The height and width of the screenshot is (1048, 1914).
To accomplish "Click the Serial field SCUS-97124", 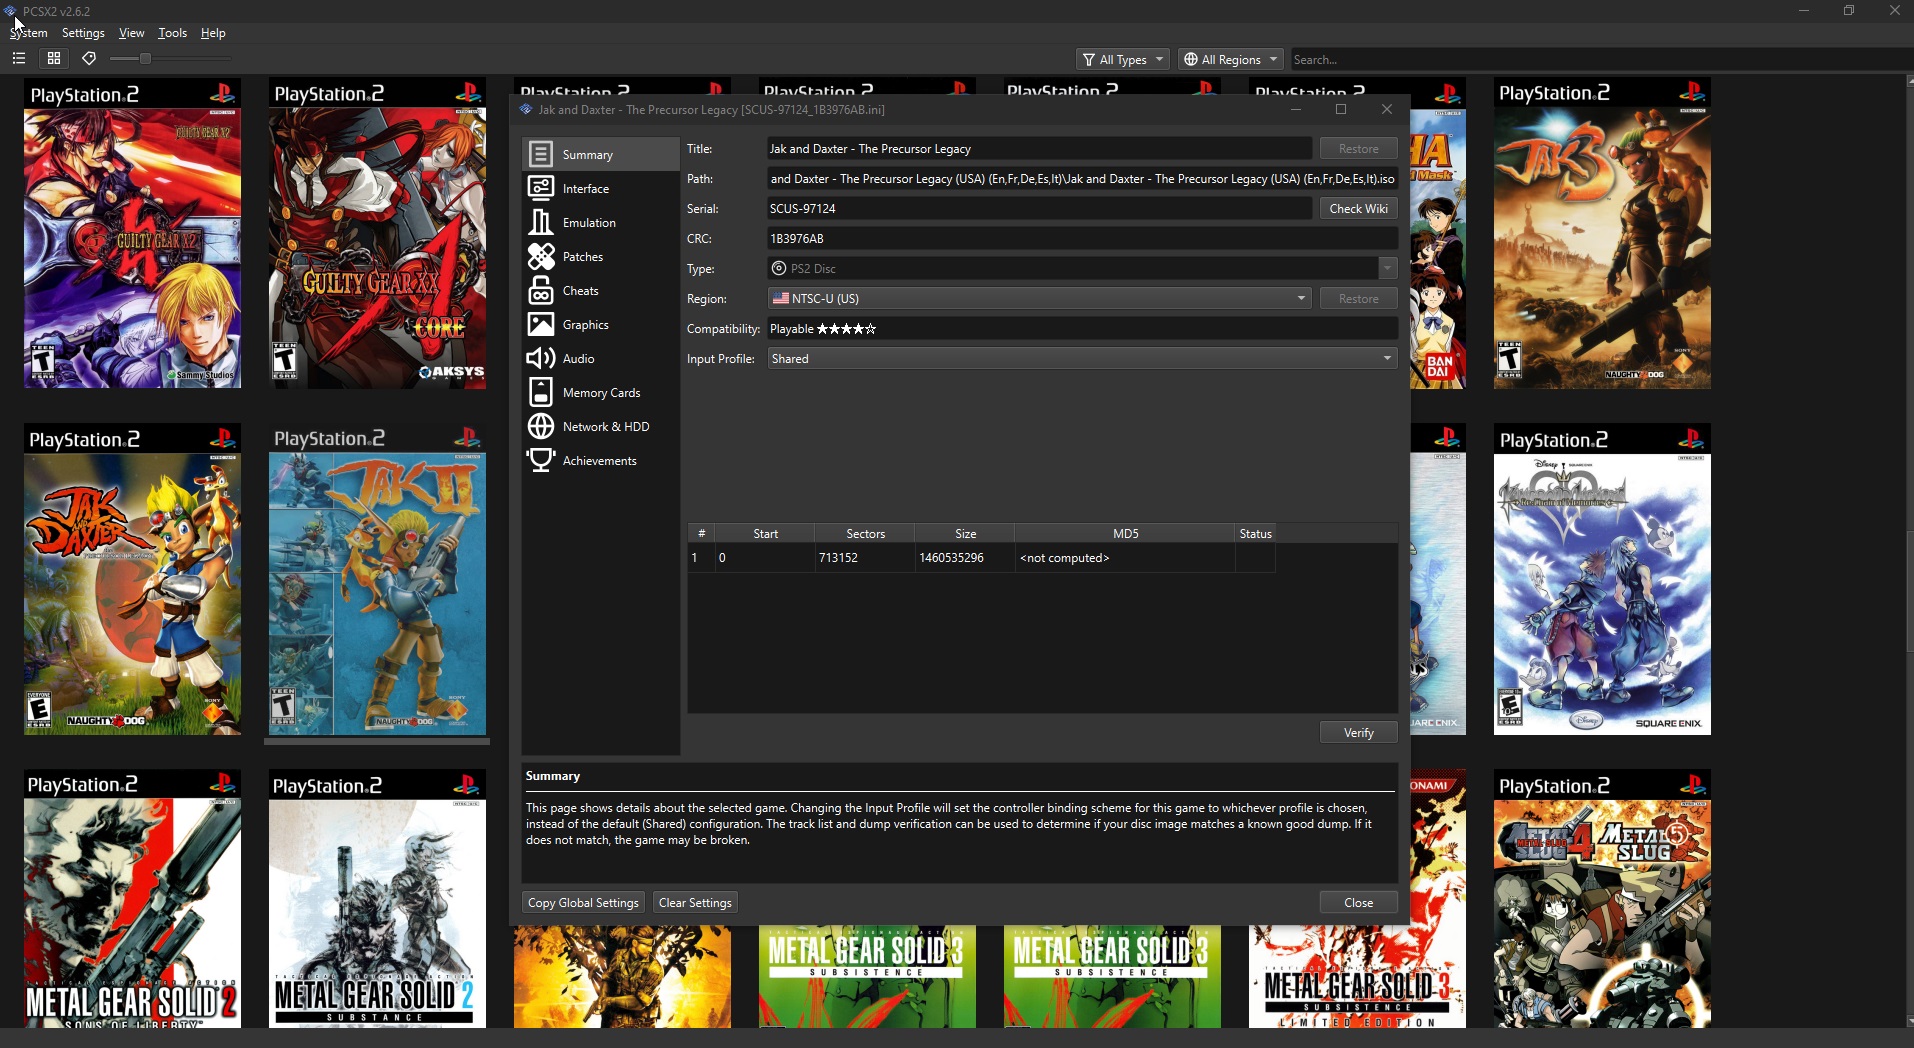I will point(1039,208).
